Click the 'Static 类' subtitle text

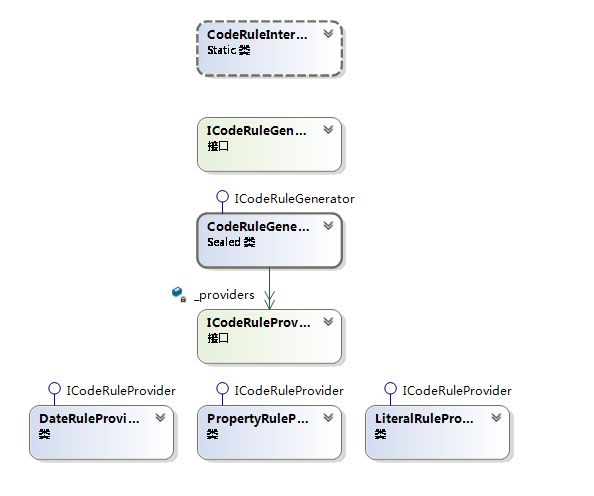pos(229,50)
